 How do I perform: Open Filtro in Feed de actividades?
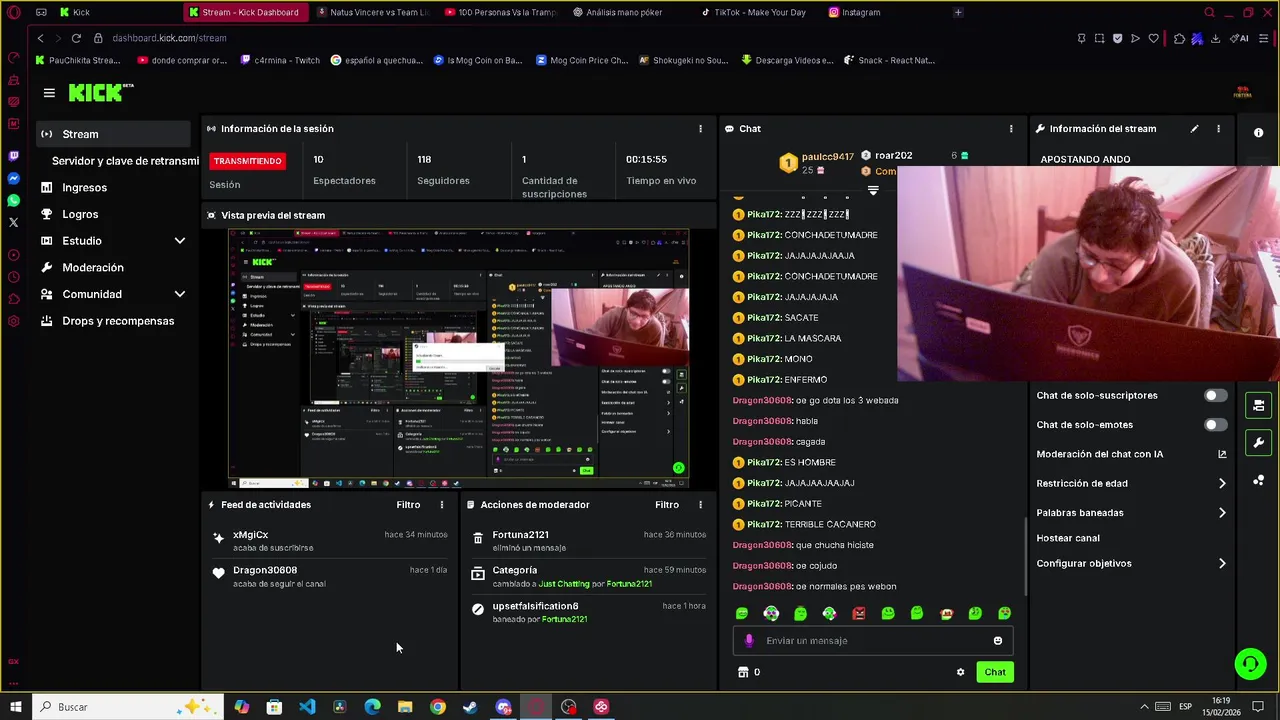(x=408, y=505)
